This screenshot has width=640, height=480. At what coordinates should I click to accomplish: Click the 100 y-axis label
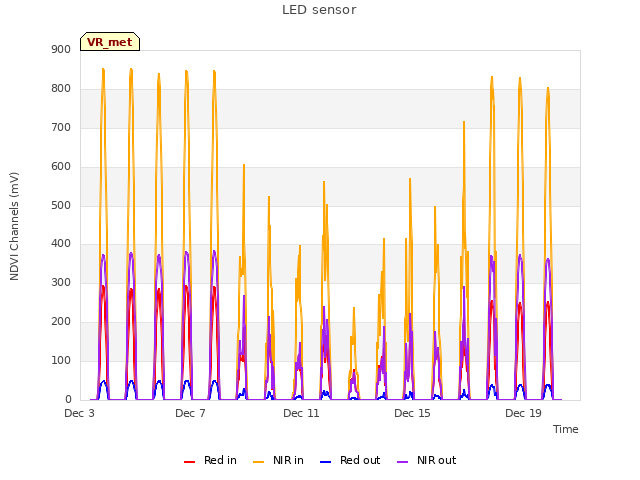click(61, 360)
